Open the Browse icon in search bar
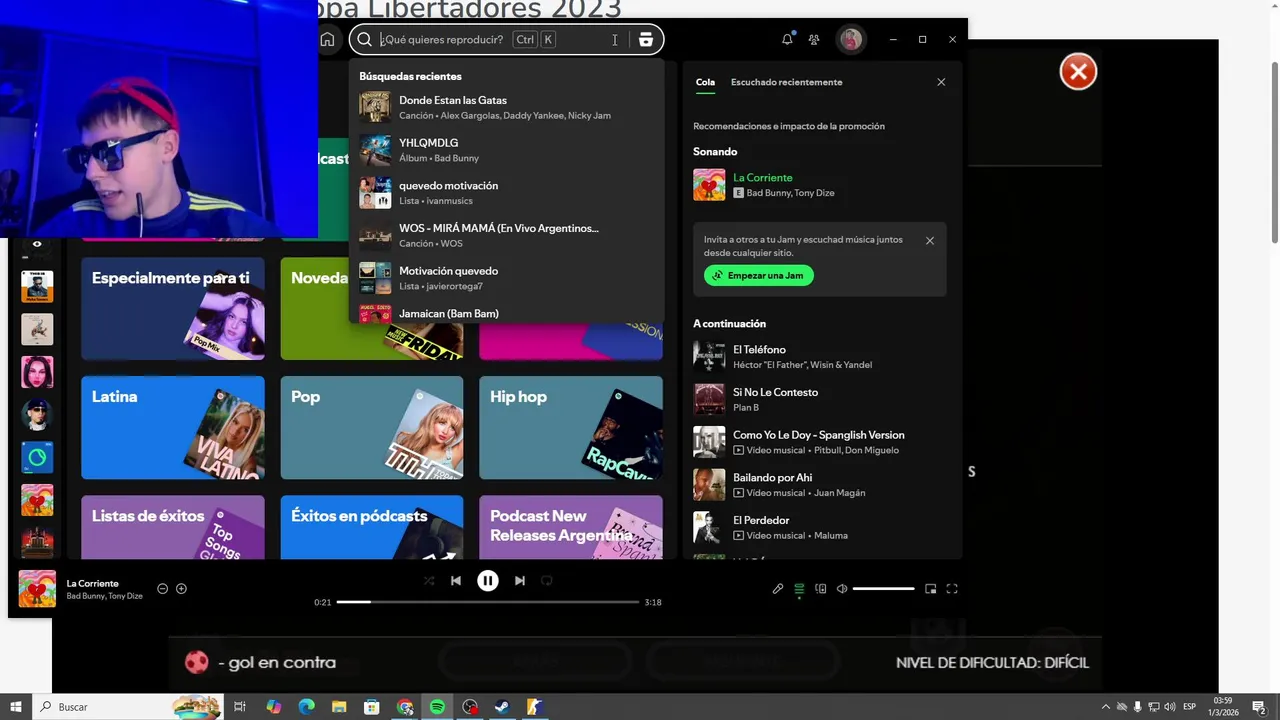1280x720 pixels. pyautogui.click(x=646, y=40)
